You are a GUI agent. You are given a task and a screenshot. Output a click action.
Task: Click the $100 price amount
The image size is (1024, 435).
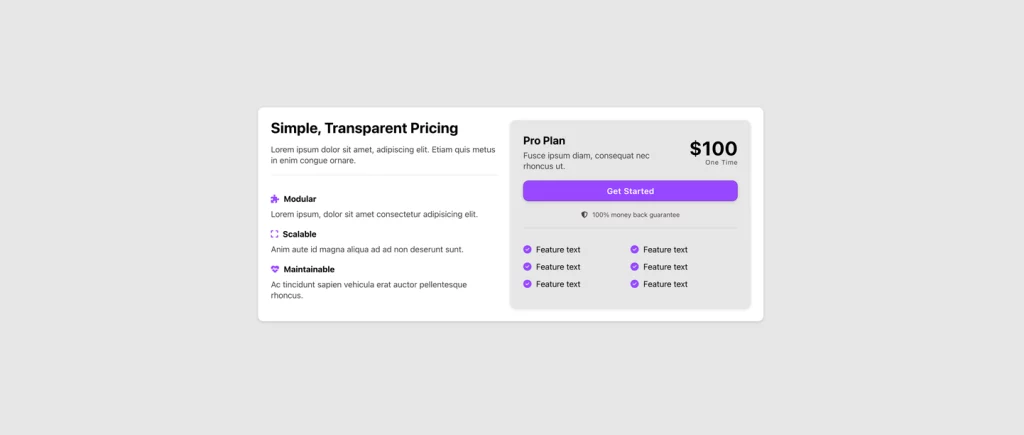tap(713, 149)
